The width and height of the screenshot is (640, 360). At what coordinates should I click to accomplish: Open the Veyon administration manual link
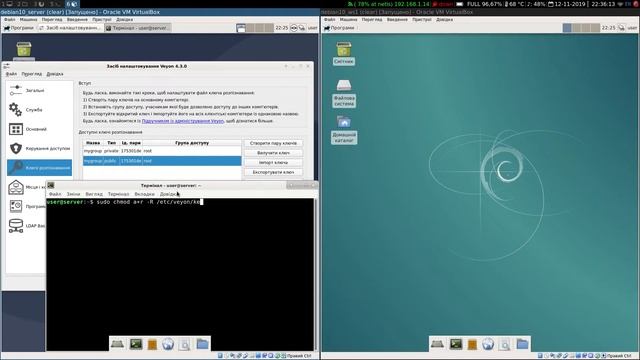pyautogui.click(x=183, y=121)
